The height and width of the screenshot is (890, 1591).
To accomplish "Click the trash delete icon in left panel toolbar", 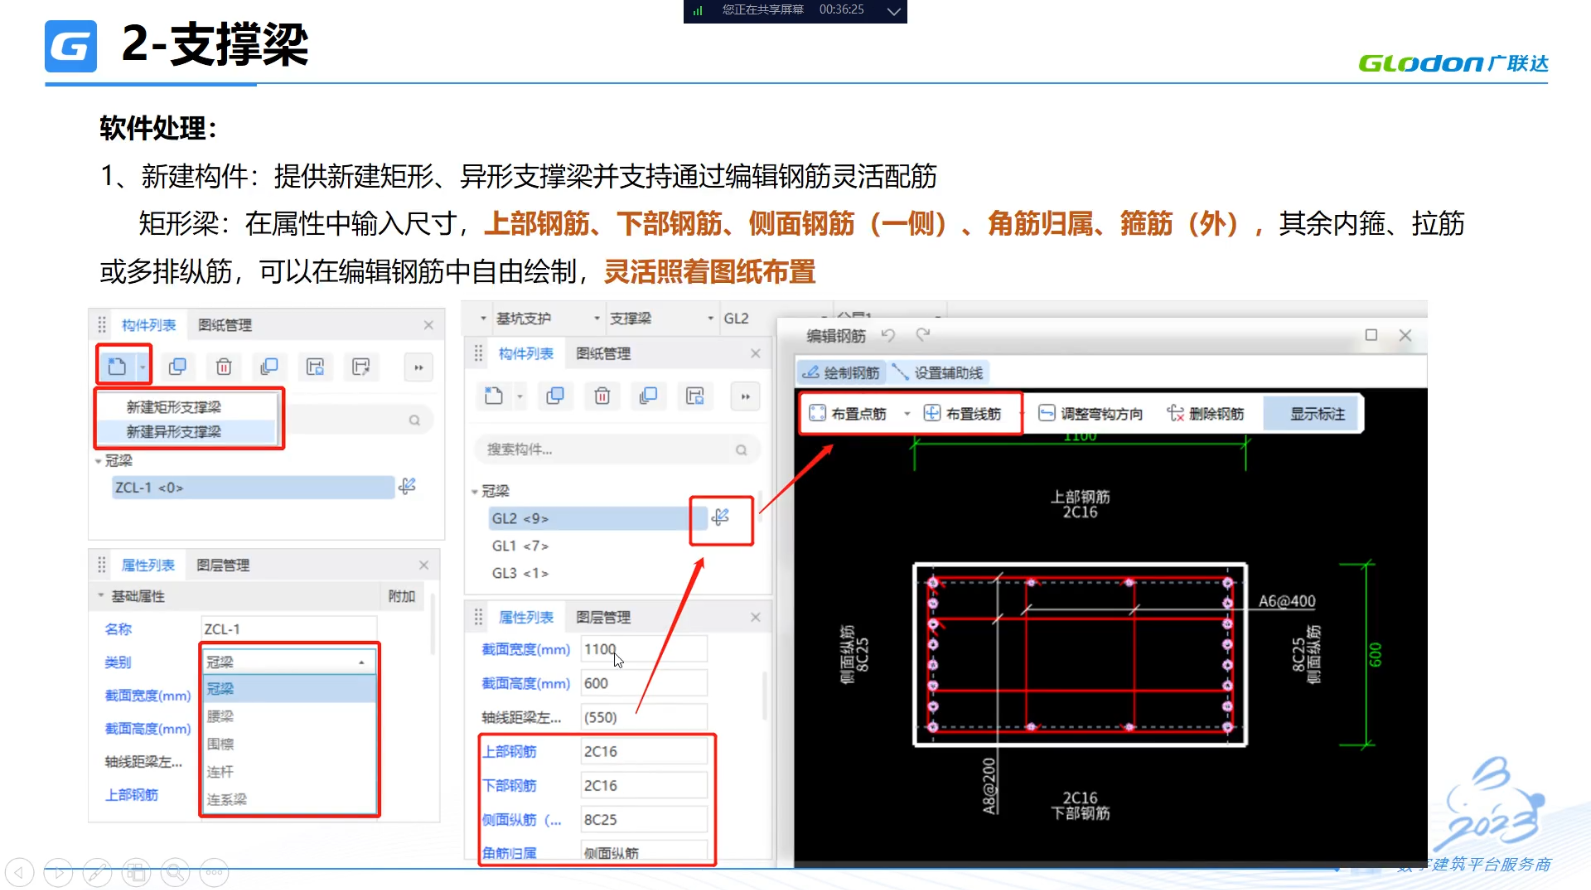I will pos(224,367).
